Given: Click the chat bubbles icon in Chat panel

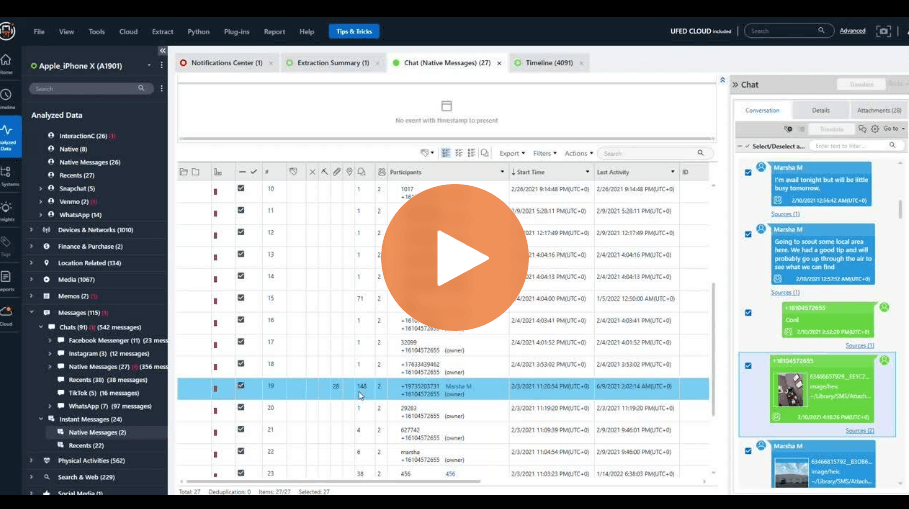Looking at the screenshot, I should tap(862, 129).
